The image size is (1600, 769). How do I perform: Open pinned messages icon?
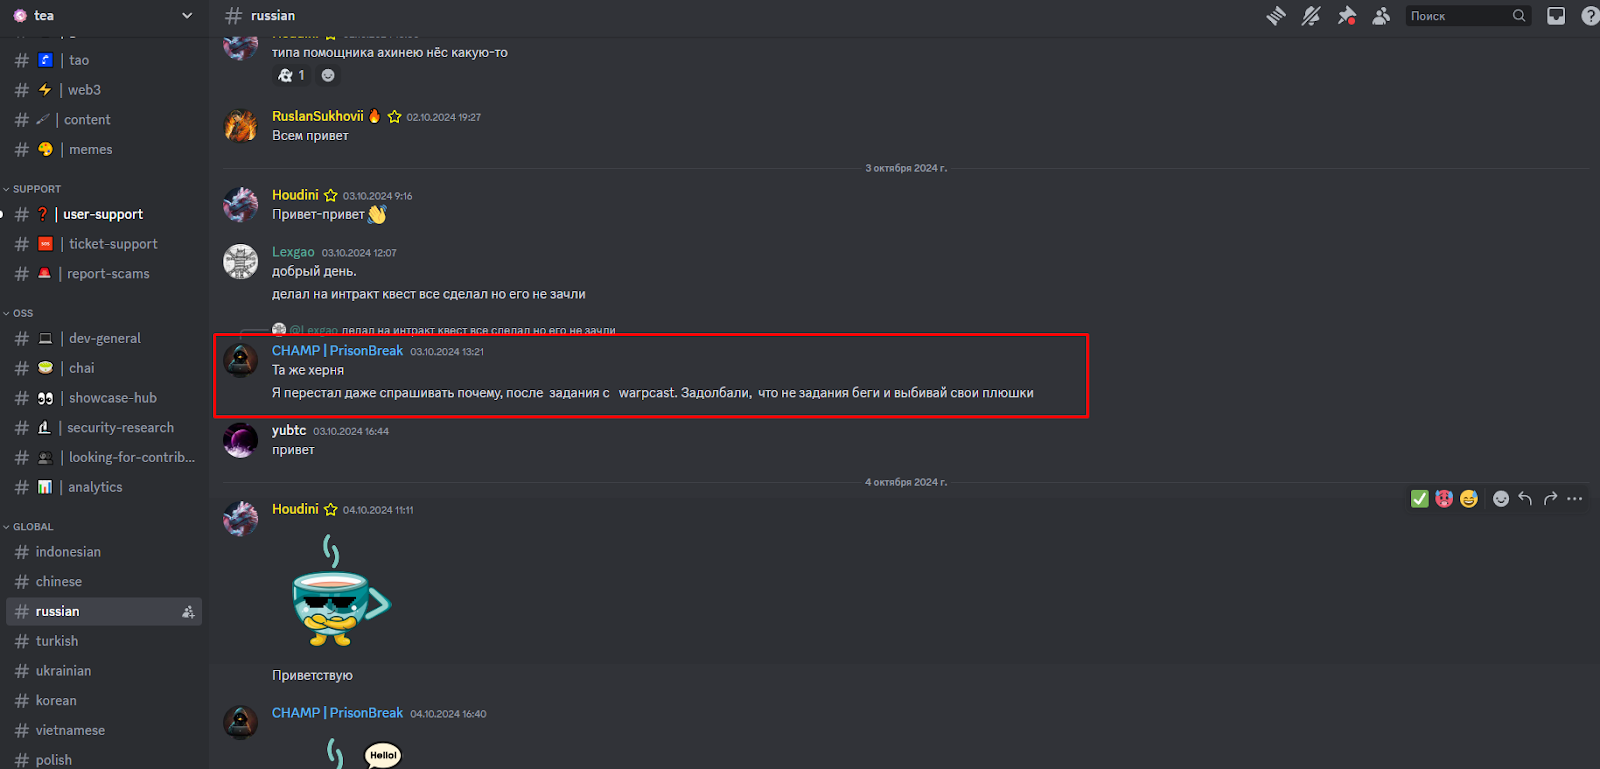(x=1347, y=16)
